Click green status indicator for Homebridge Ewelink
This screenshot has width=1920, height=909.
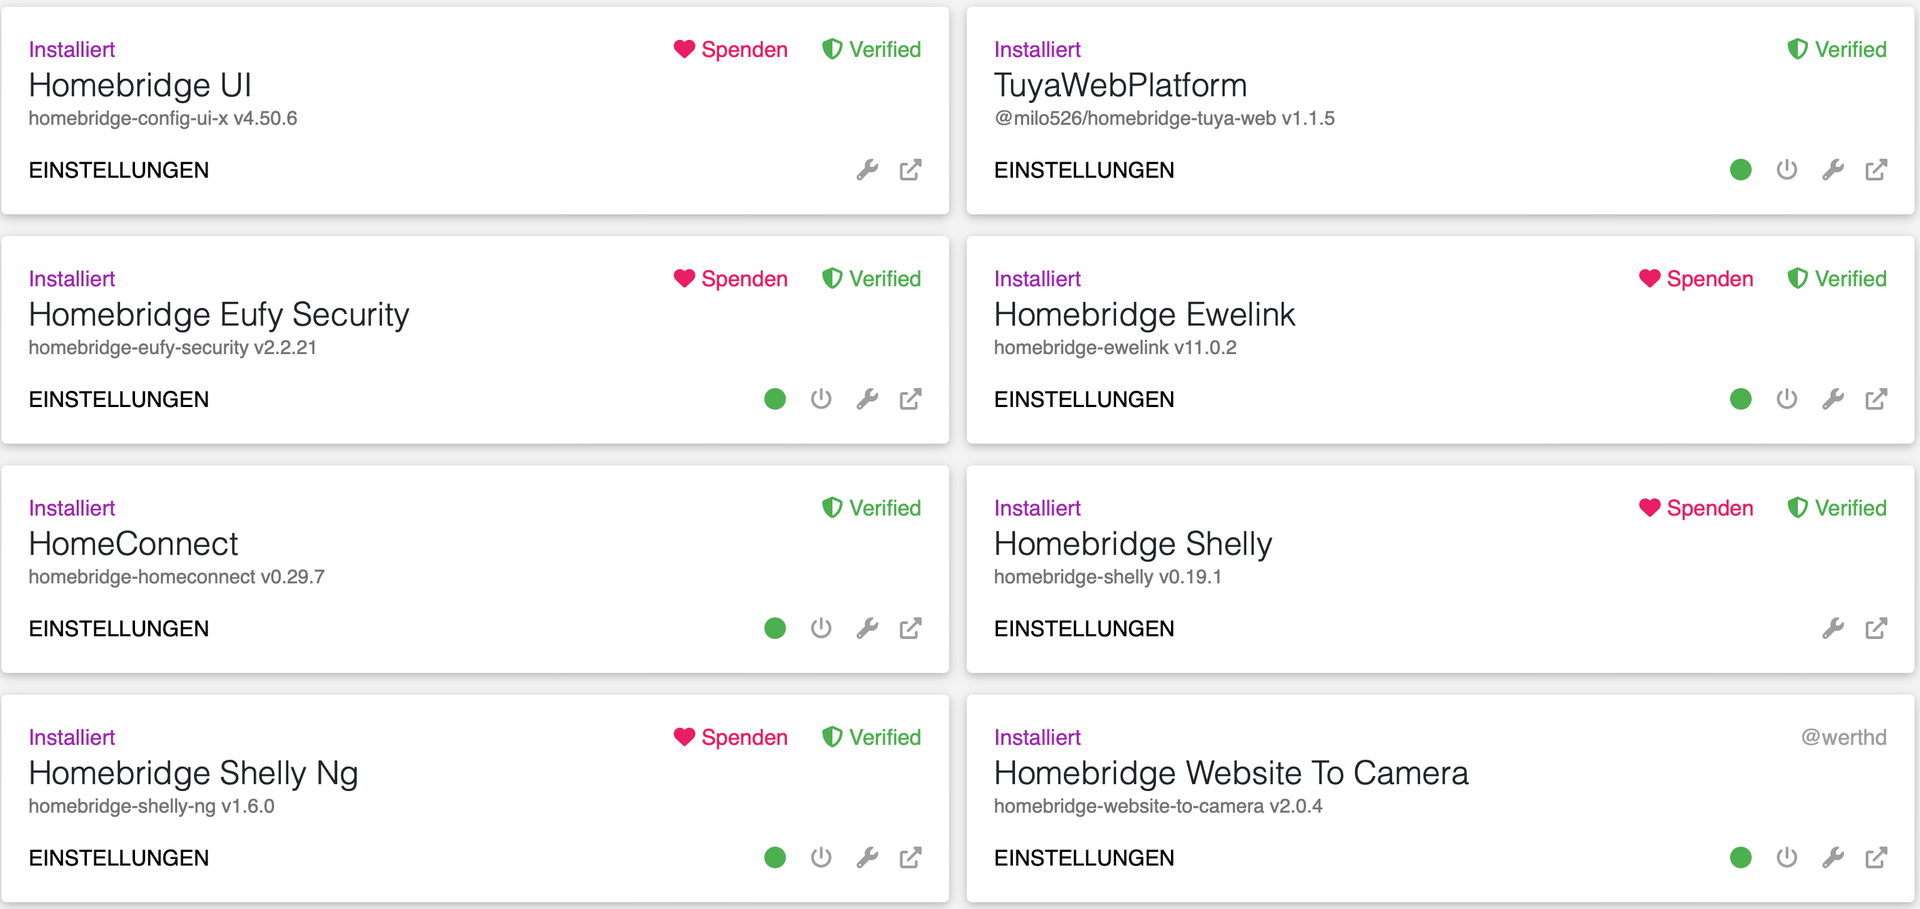pos(1740,399)
